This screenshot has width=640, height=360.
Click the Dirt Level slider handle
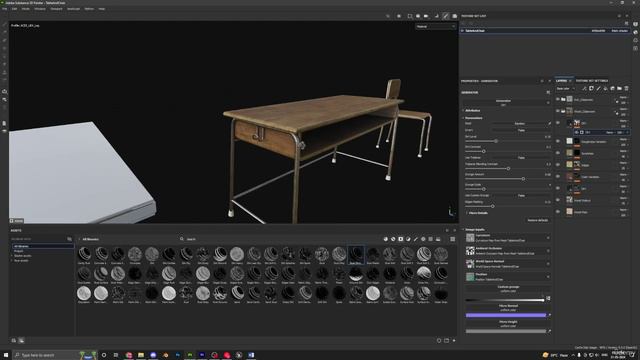pos(496,141)
